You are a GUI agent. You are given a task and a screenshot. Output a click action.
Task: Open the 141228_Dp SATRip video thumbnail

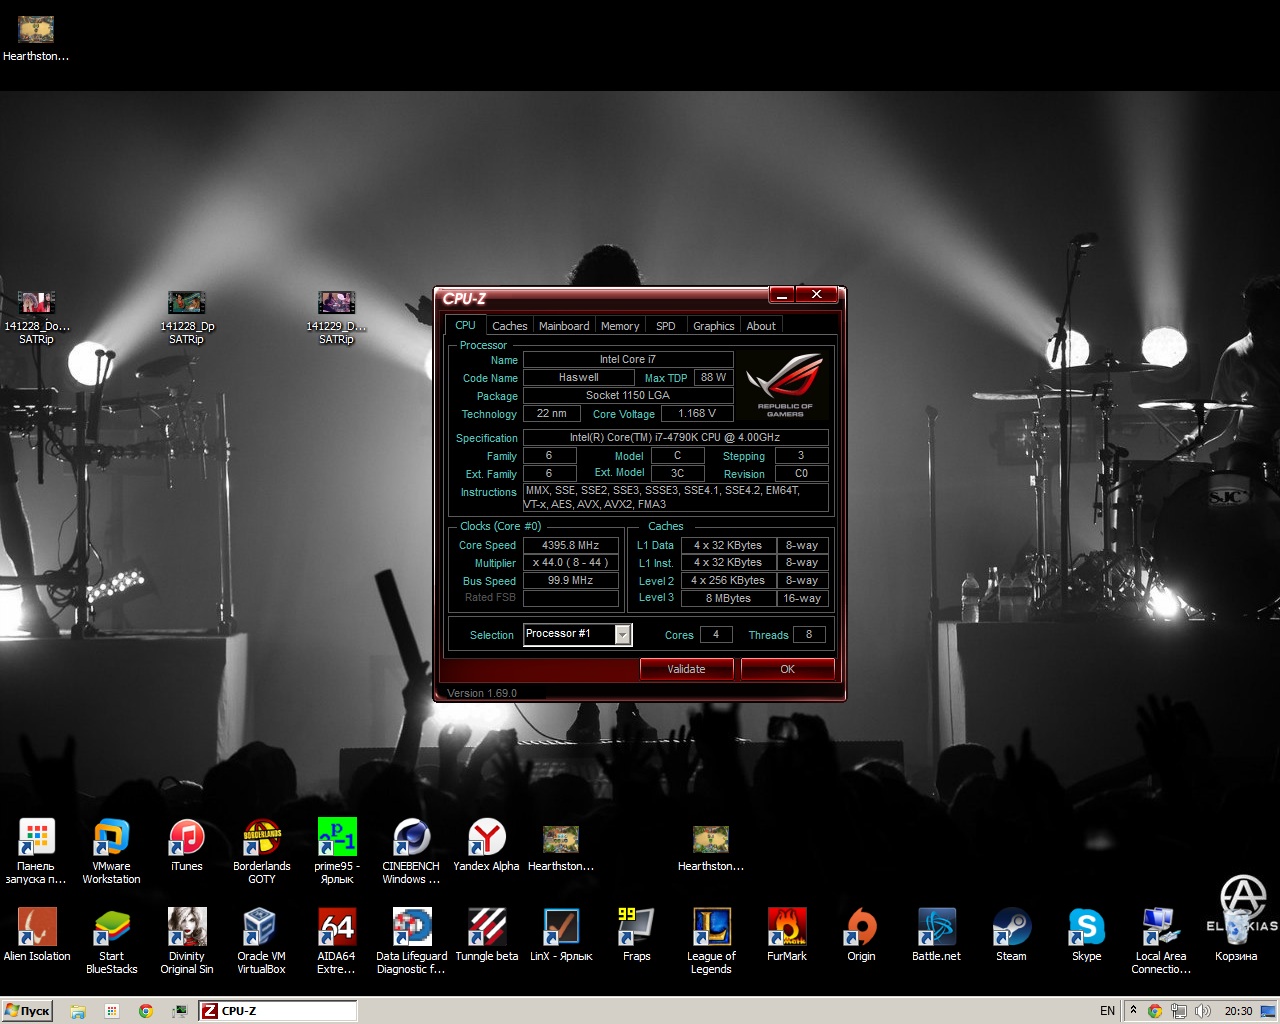187,318
